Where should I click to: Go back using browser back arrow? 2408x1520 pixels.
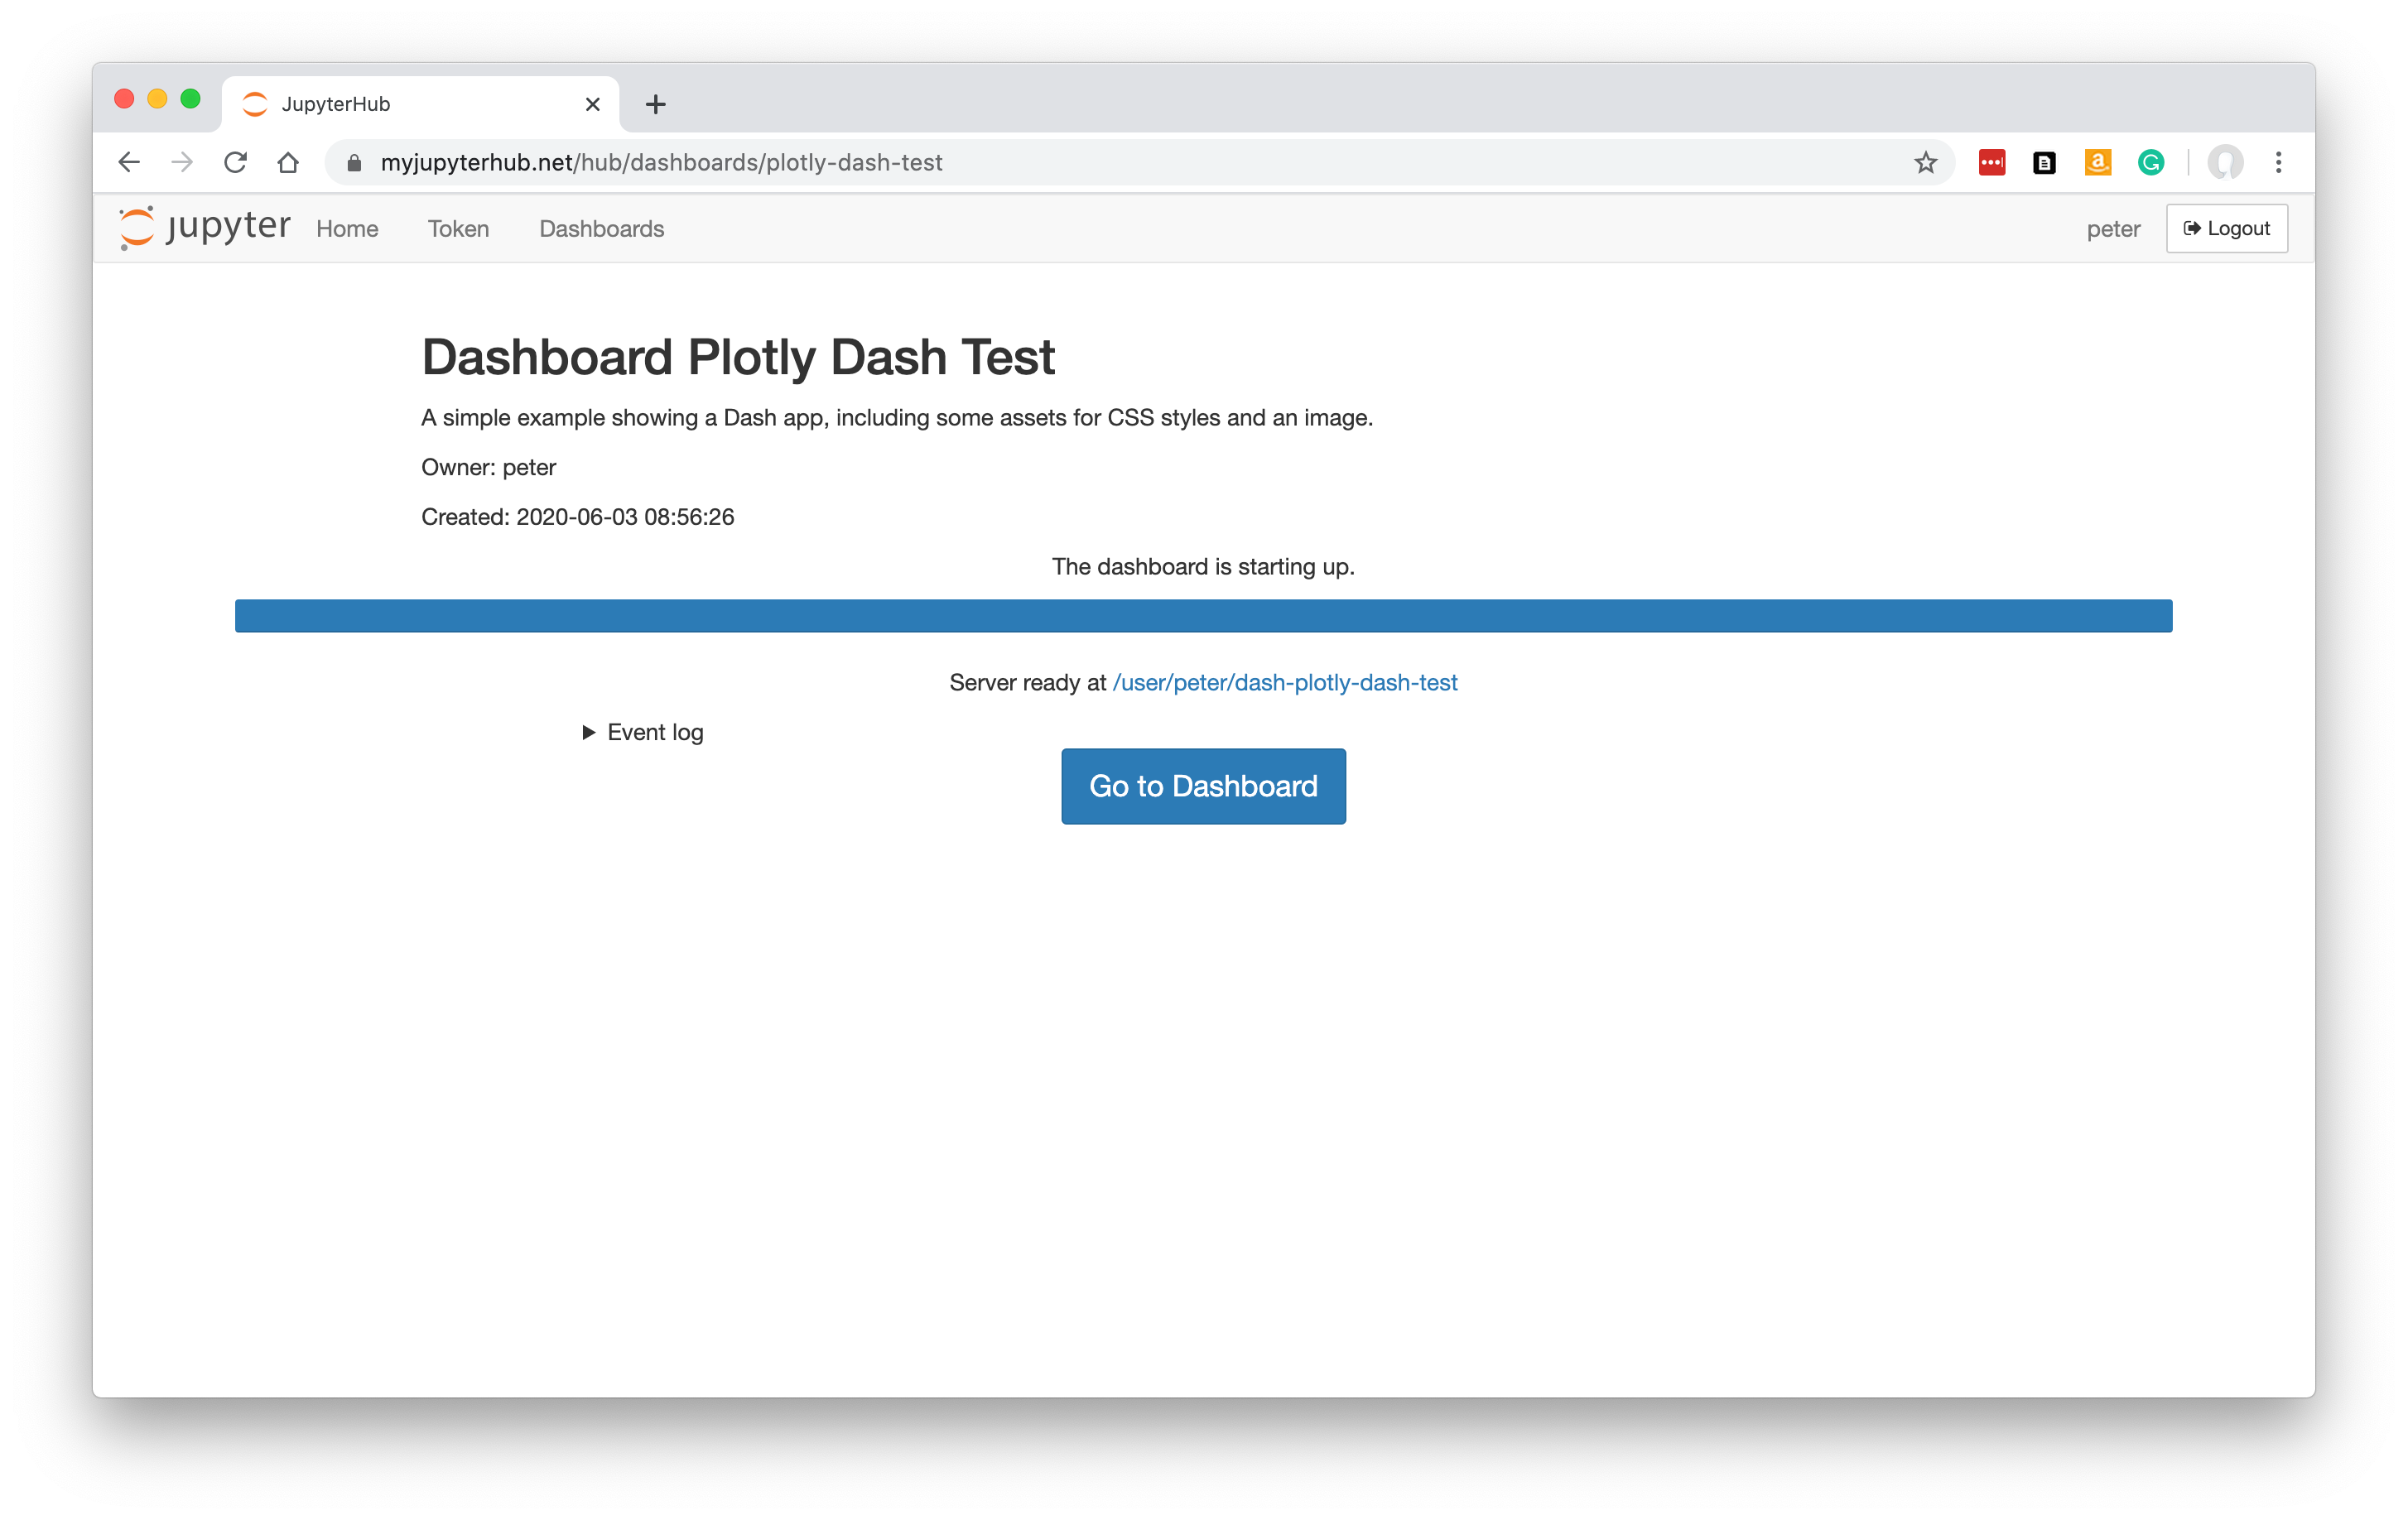129,162
